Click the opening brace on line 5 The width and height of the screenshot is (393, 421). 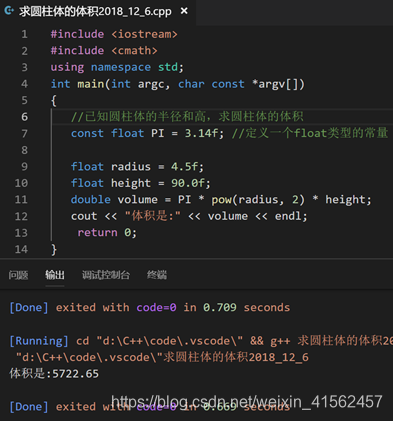54,100
